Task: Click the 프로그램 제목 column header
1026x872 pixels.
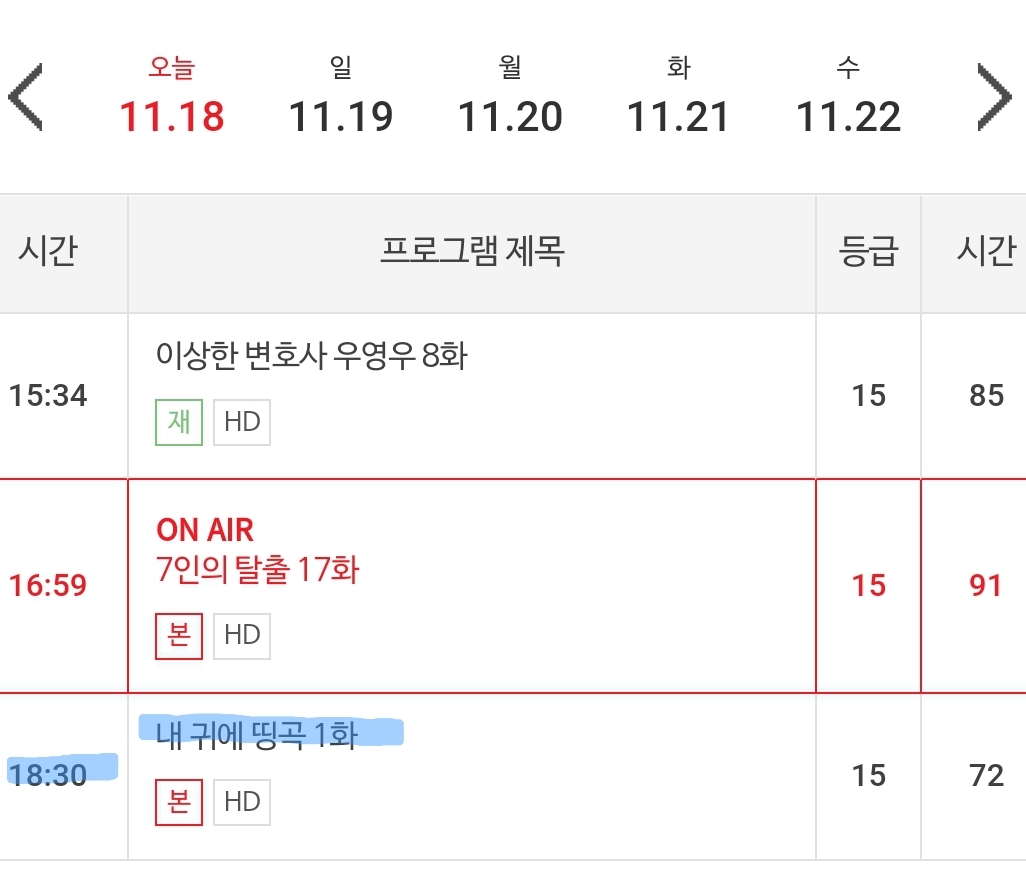Action: tap(472, 251)
